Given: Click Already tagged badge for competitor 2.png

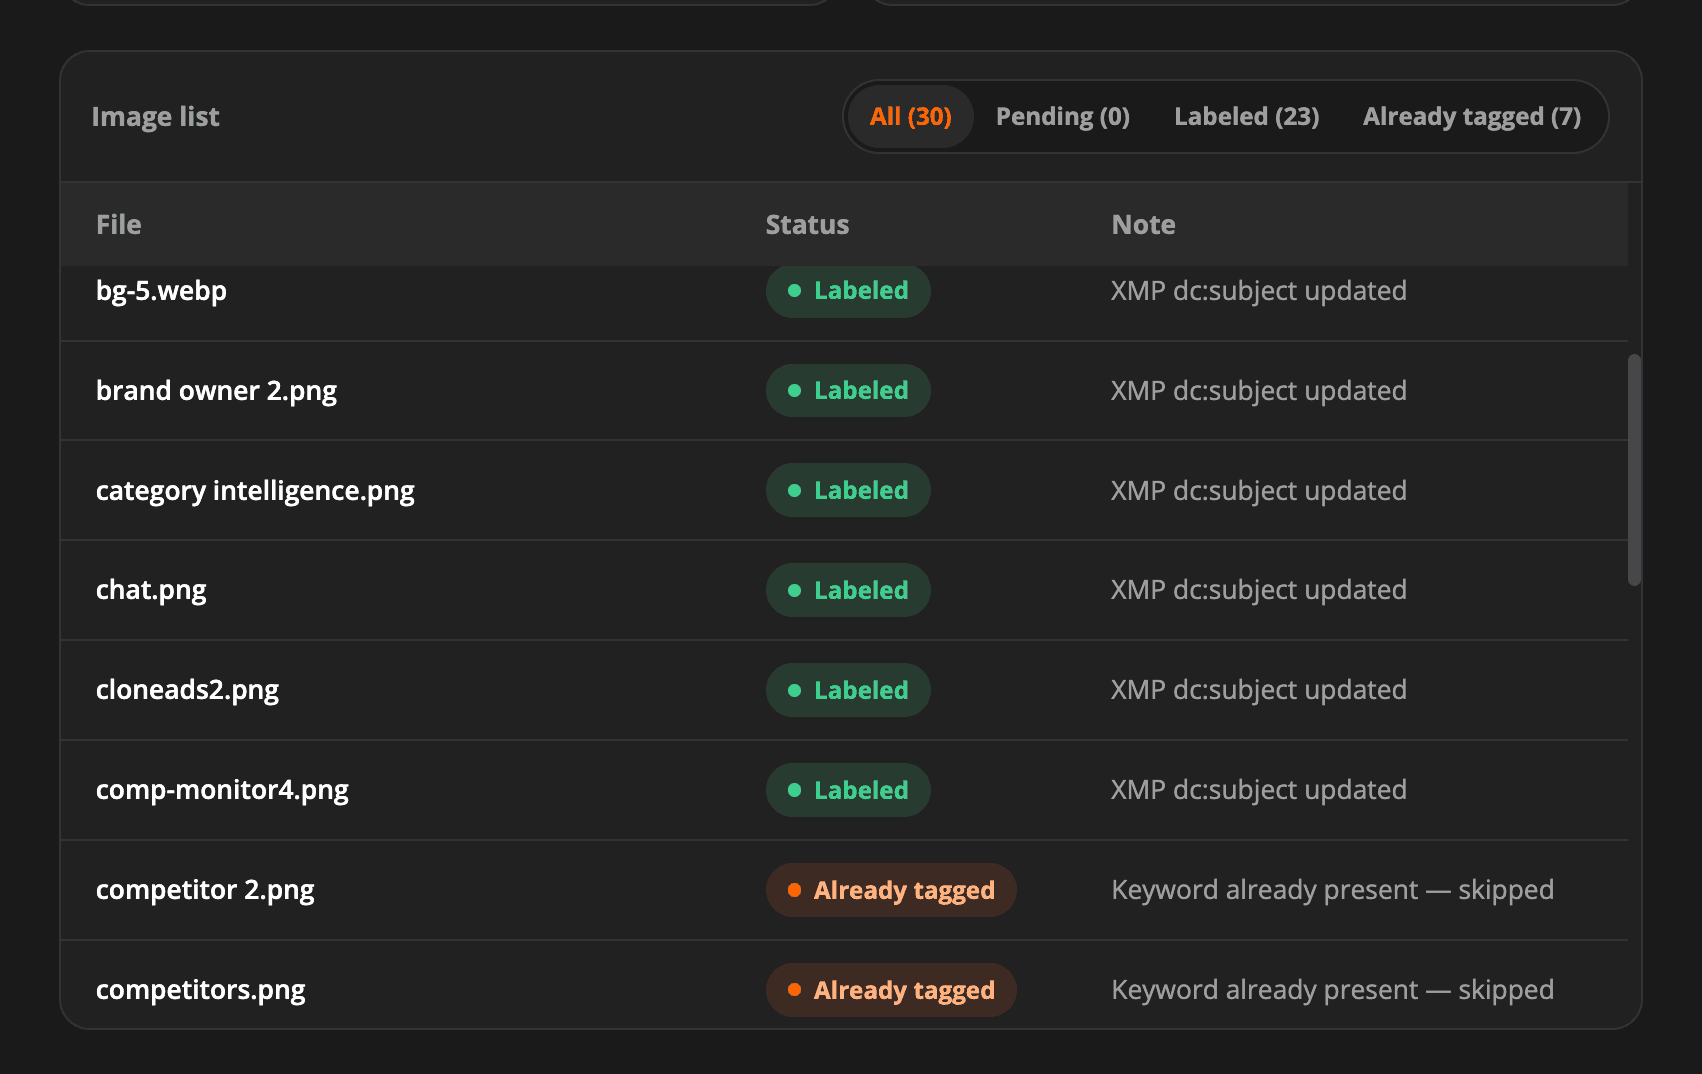Looking at the screenshot, I should (891, 890).
